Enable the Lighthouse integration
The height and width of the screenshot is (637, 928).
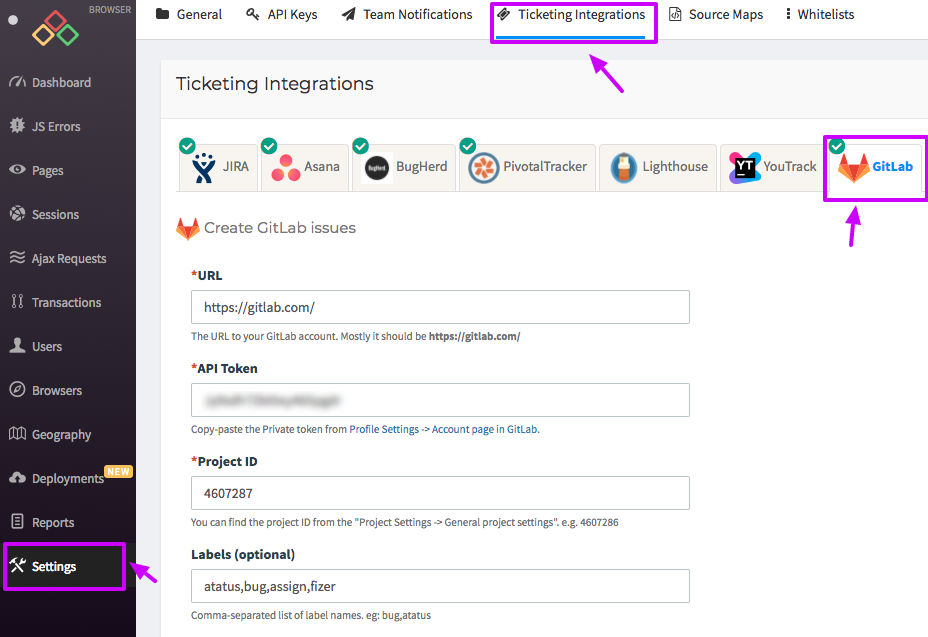657,167
